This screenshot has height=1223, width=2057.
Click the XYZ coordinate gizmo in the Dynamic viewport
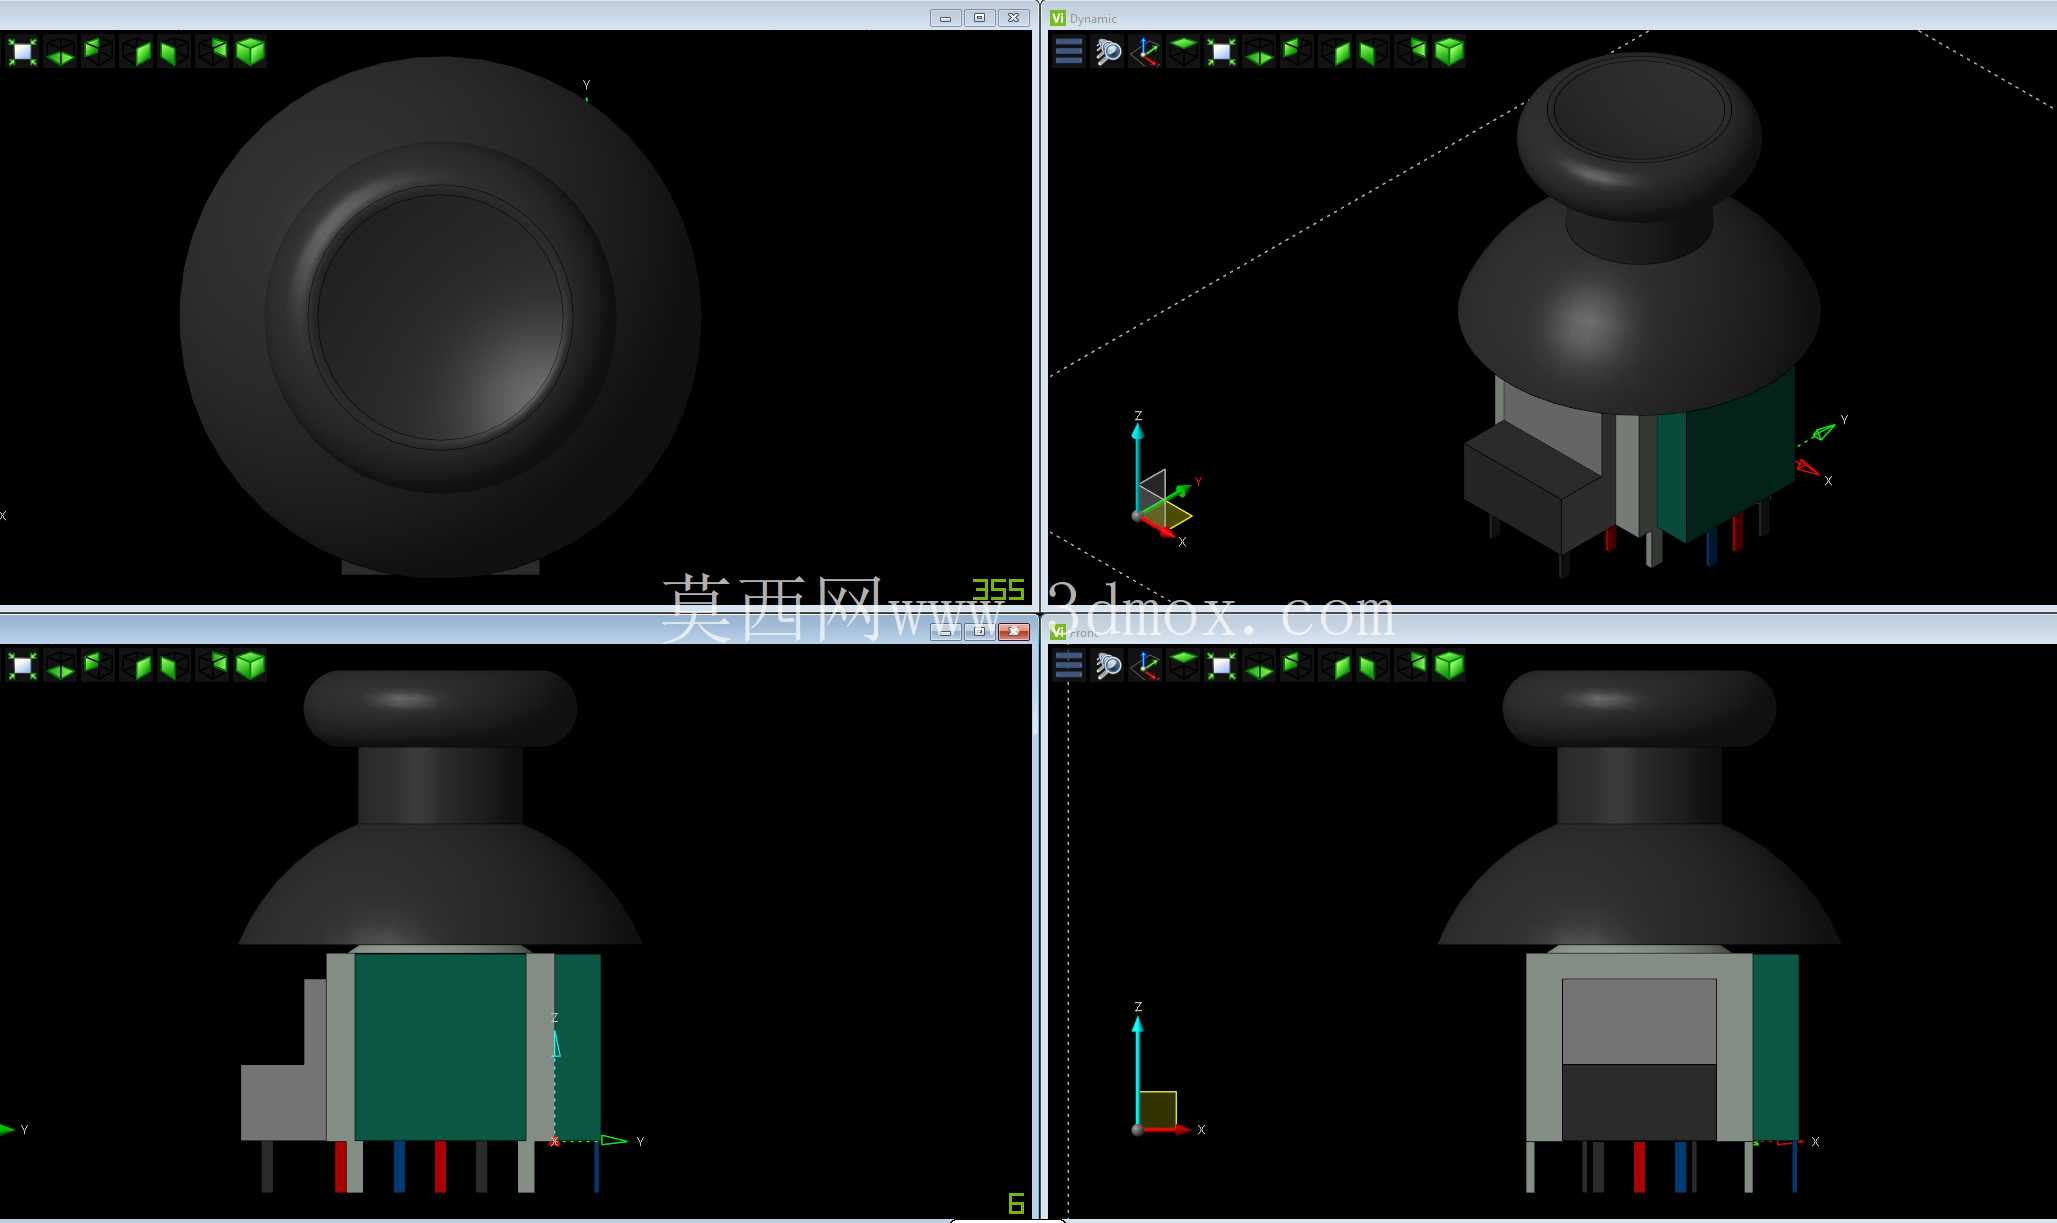coord(1165,480)
